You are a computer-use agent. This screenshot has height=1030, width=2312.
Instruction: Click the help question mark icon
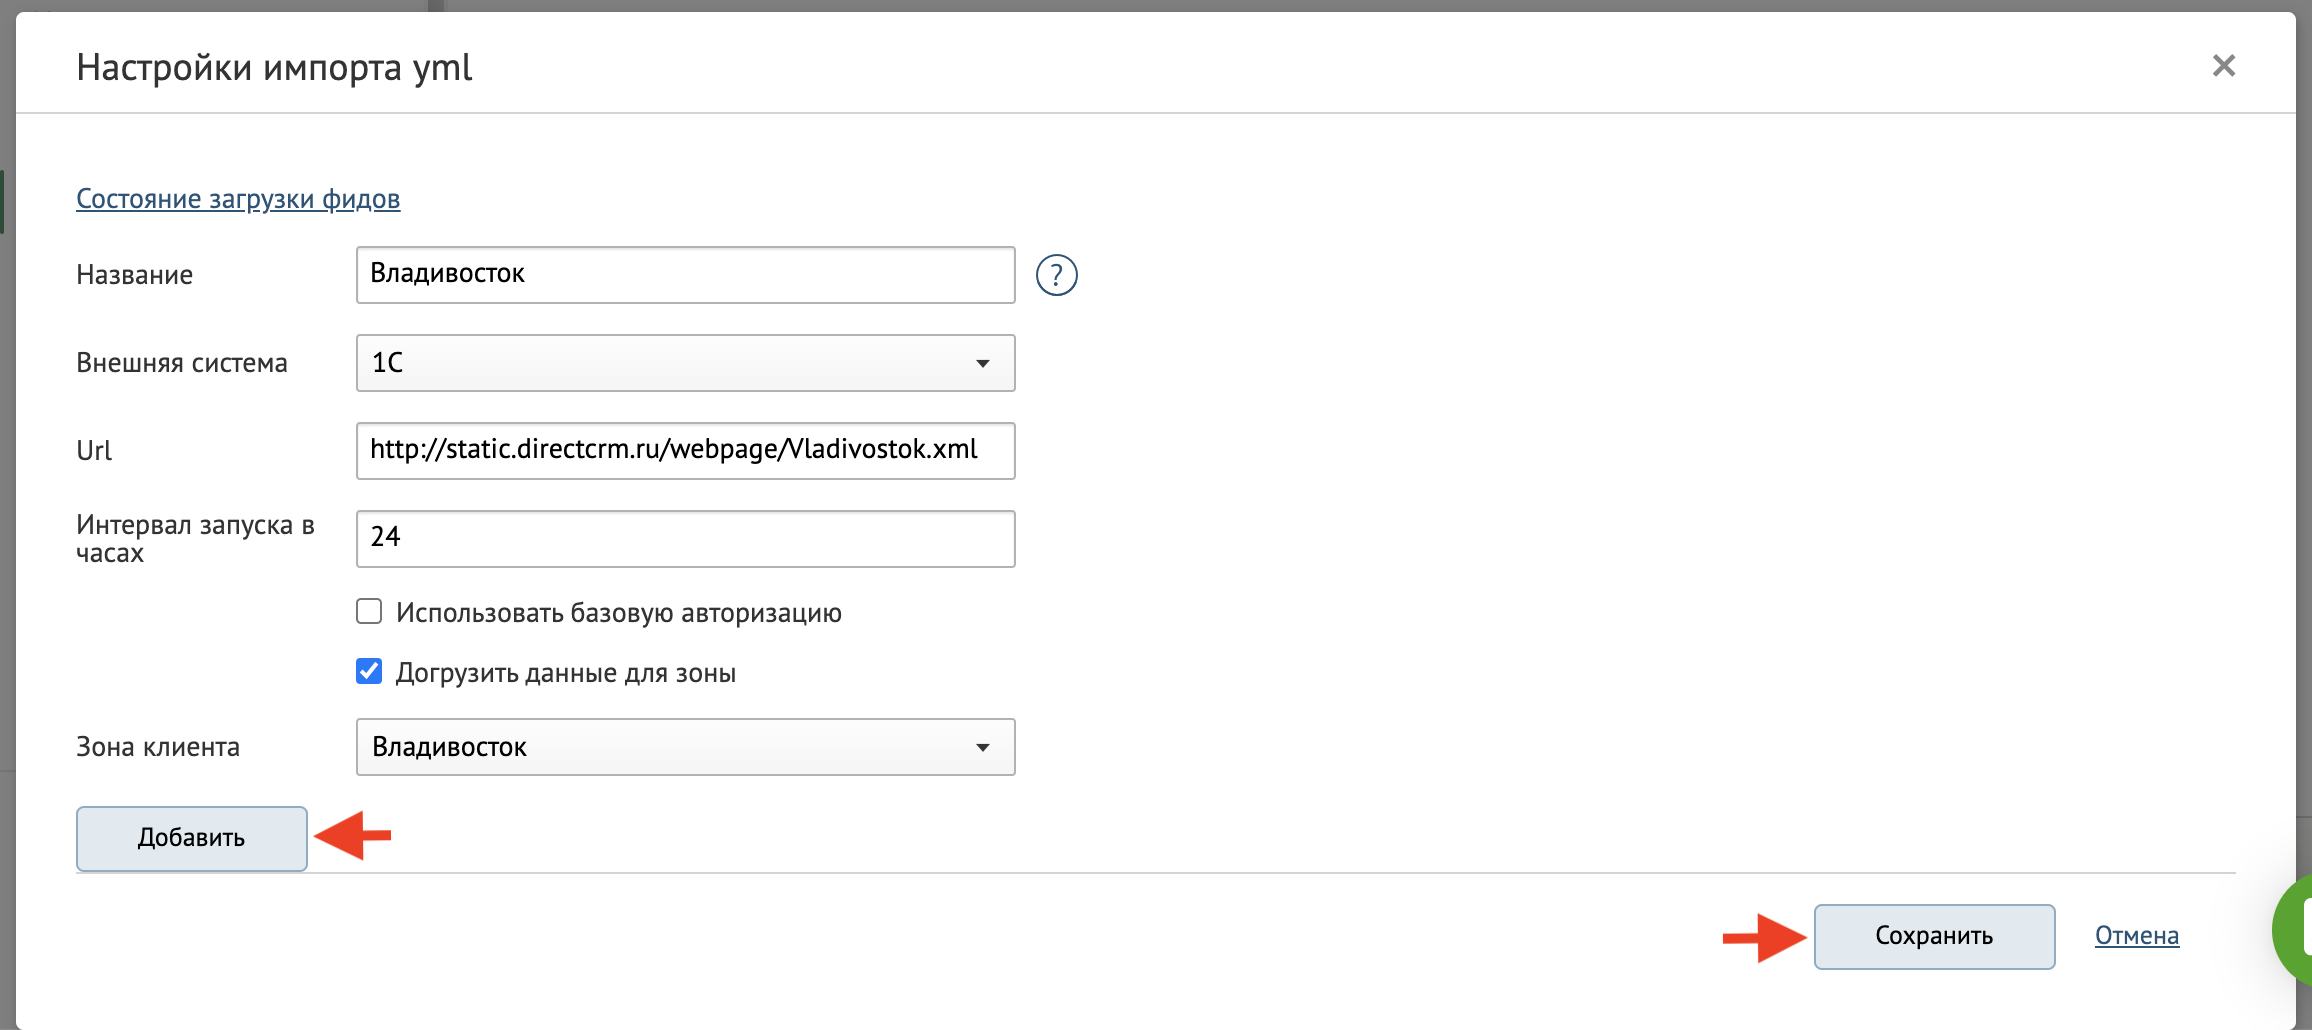pyautogui.click(x=1056, y=275)
